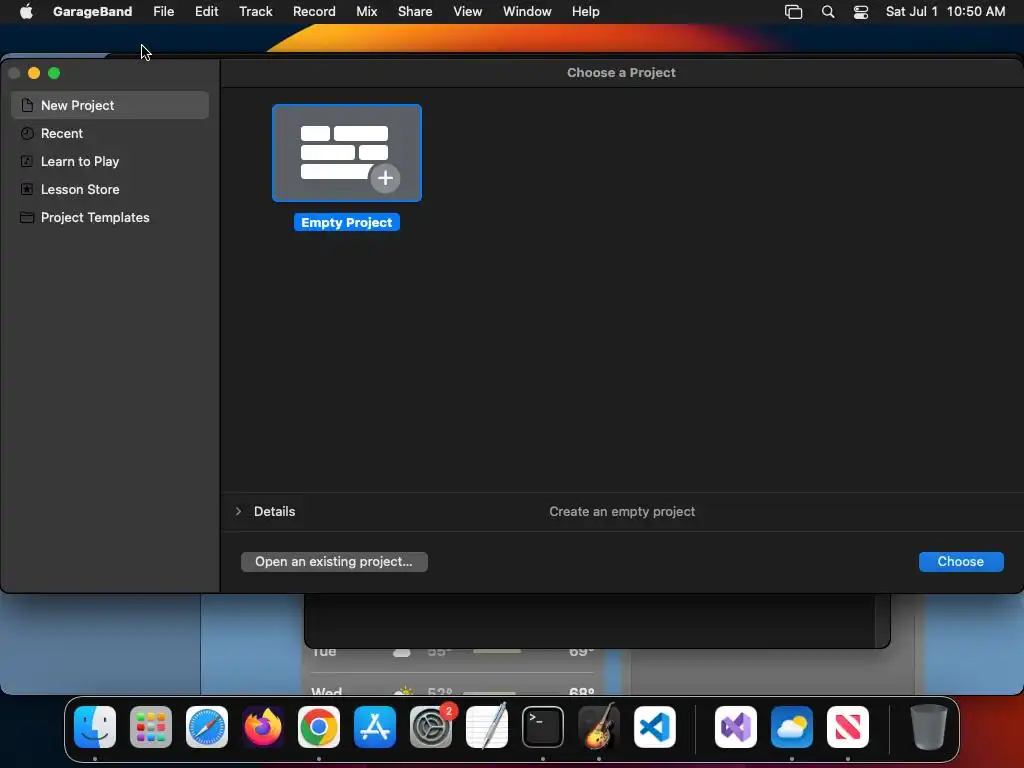Open the Help menu
1024x768 pixels.
585,12
